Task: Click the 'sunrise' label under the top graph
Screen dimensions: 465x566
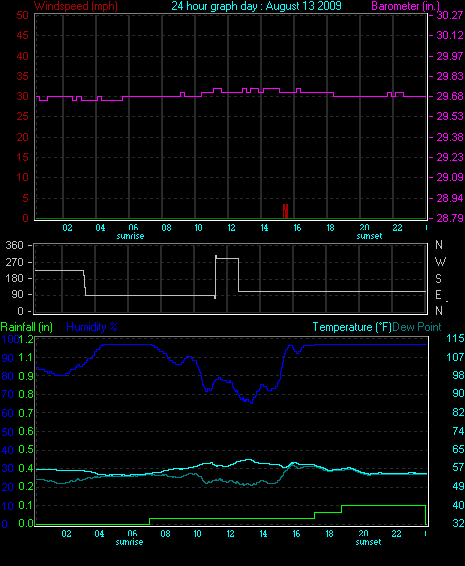Action: (130, 236)
